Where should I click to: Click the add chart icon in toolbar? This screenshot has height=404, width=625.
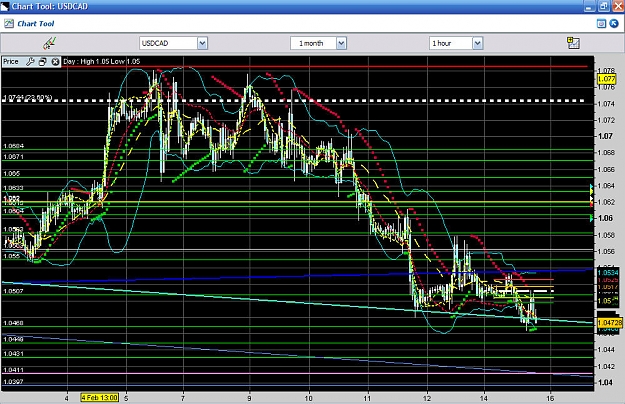(573, 43)
